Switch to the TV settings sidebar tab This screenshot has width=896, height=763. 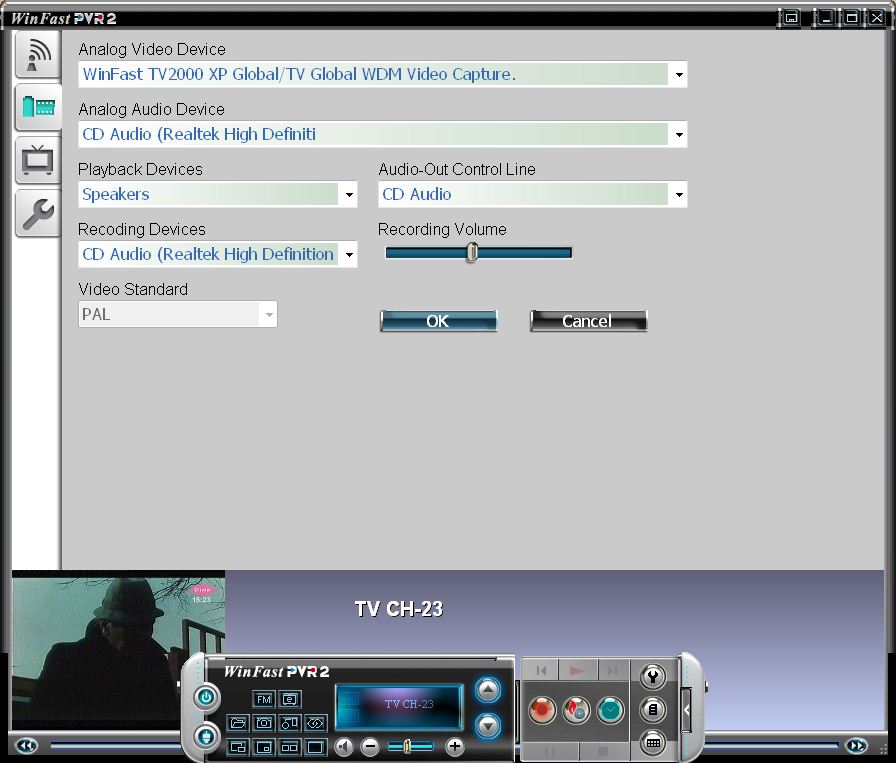pyautogui.click(x=38, y=160)
